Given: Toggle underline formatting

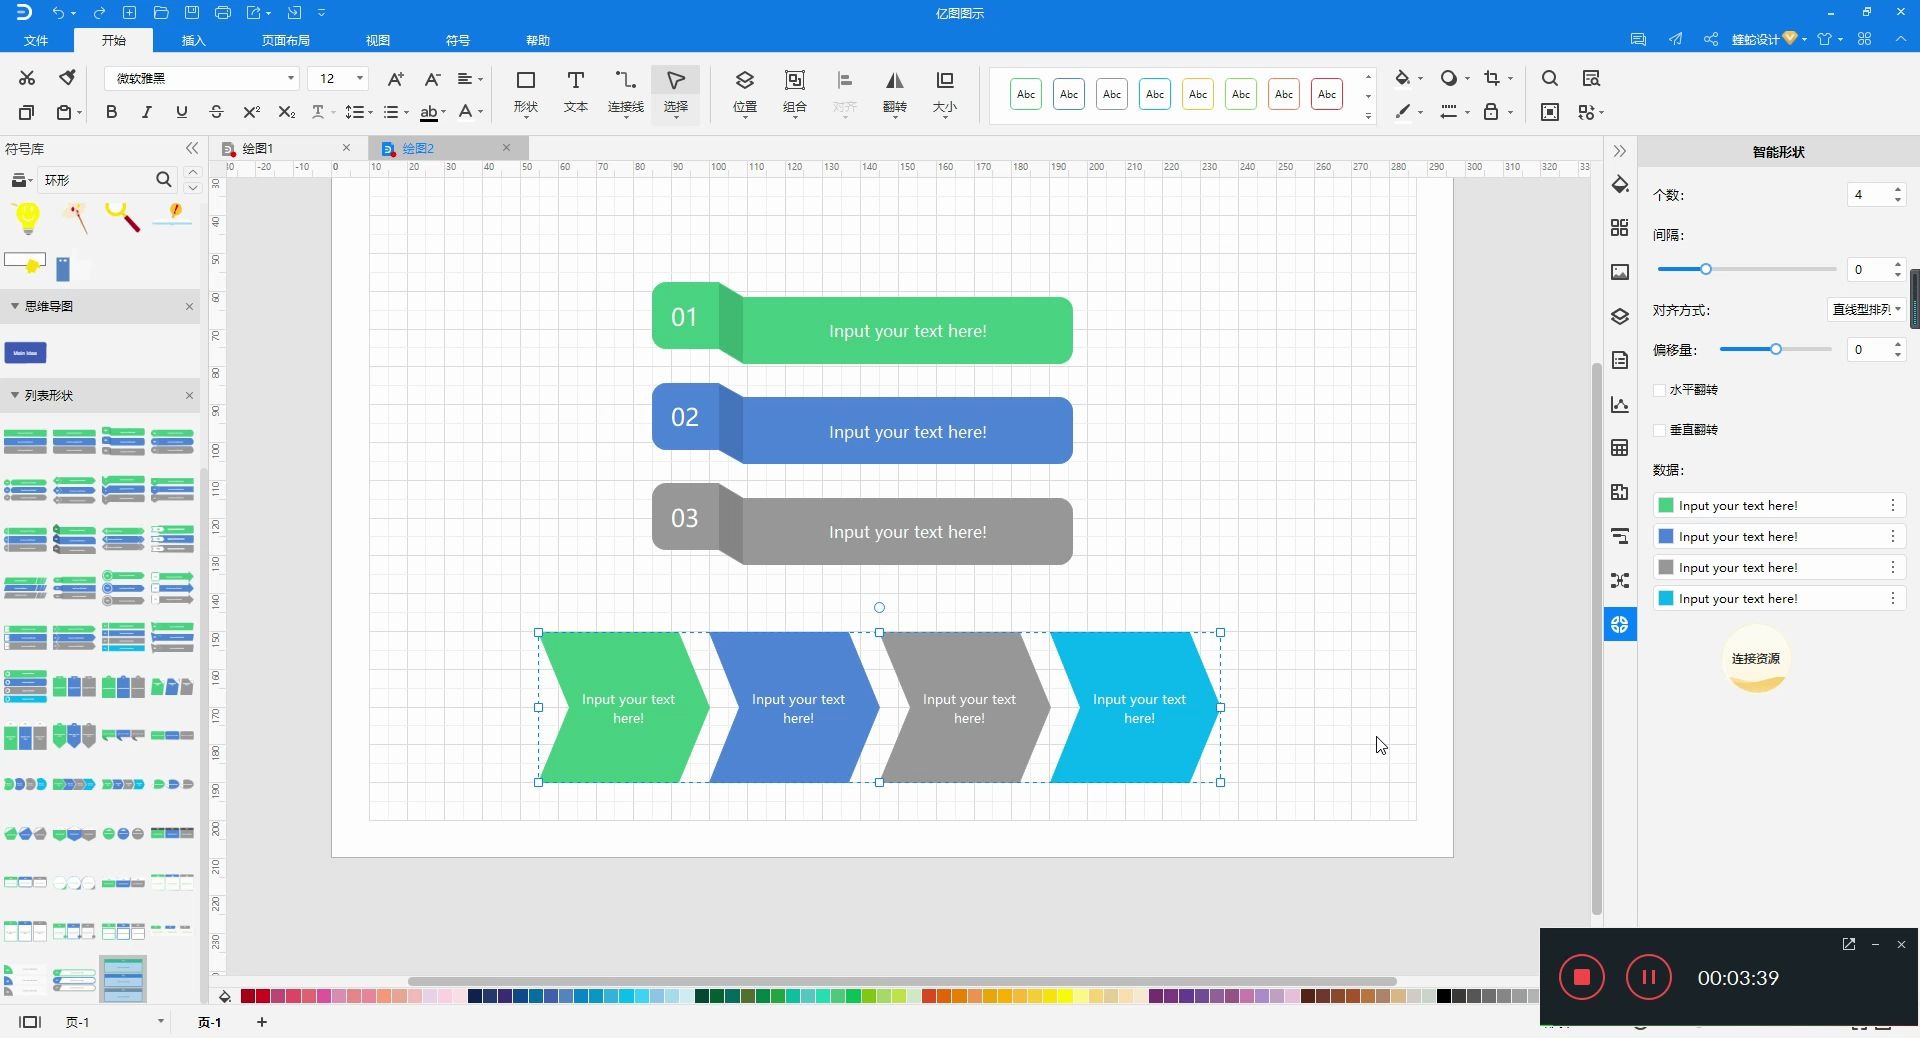Looking at the screenshot, I should point(181,112).
